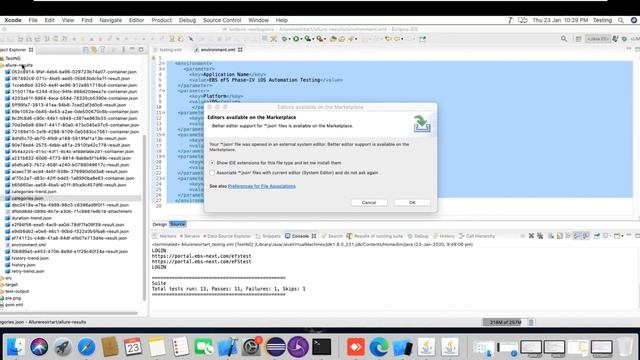Open the Navigate menu
The width and height of the screenshot is (640, 360).
tap(111, 20)
